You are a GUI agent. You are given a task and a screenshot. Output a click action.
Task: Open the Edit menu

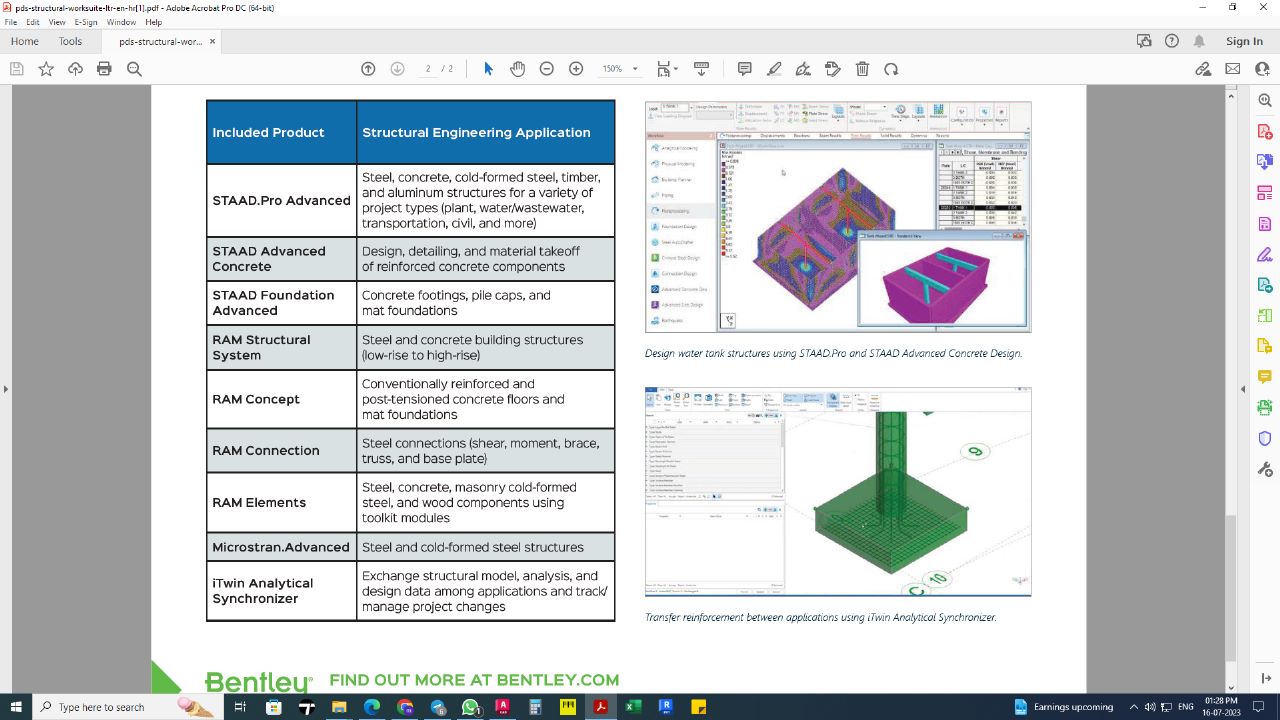[33, 22]
